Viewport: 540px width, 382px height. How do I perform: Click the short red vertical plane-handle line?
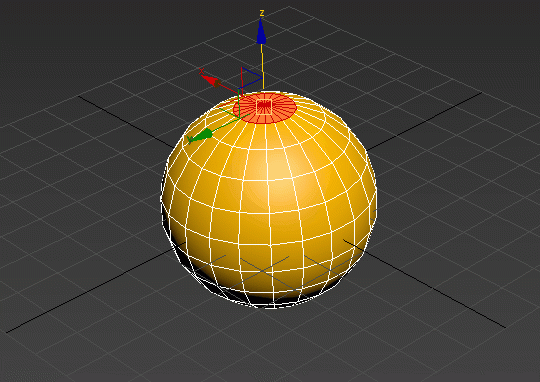pyautogui.click(x=242, y=82)
